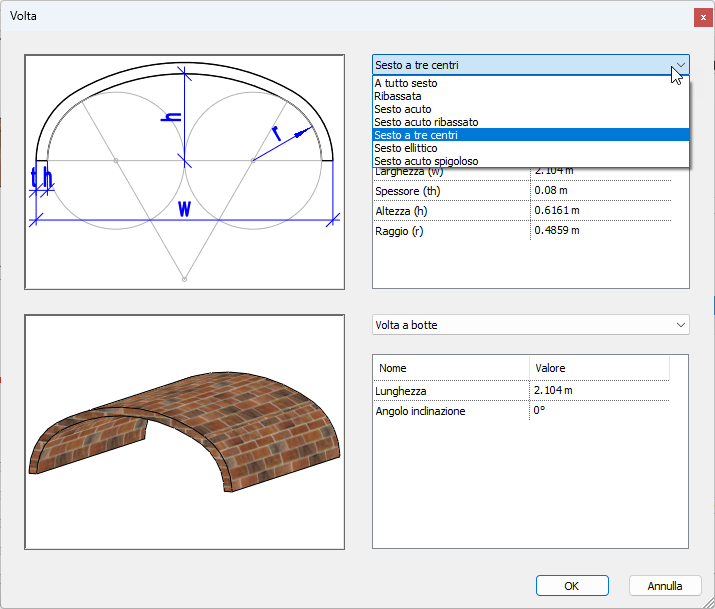
Task: Click the arch type combo box text field
Action: pos(522,65)
